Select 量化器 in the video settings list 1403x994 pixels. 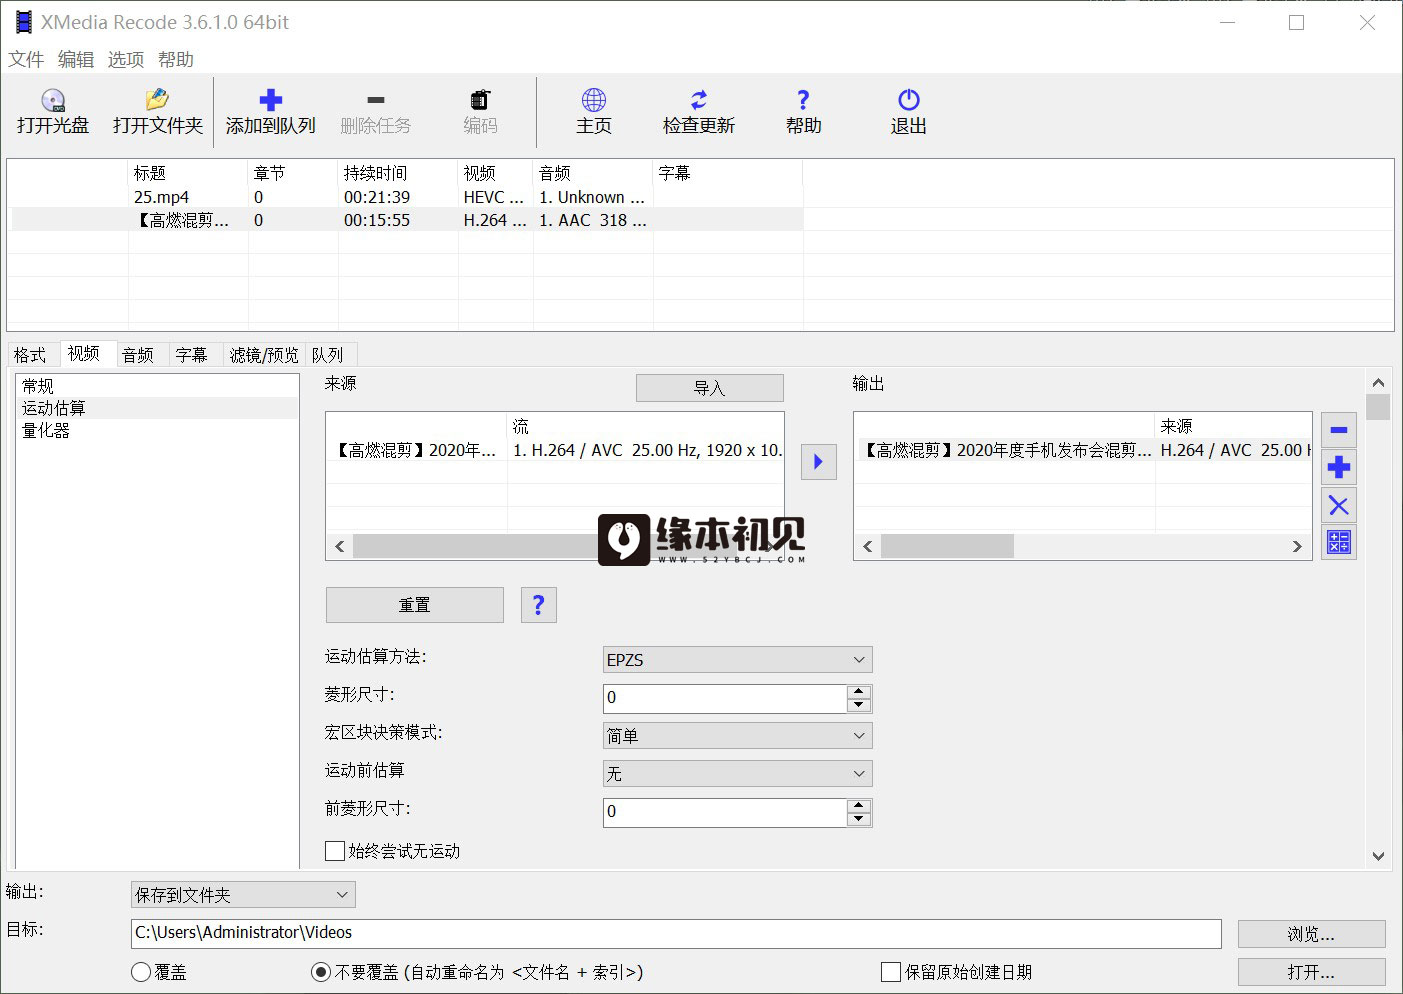157,431
